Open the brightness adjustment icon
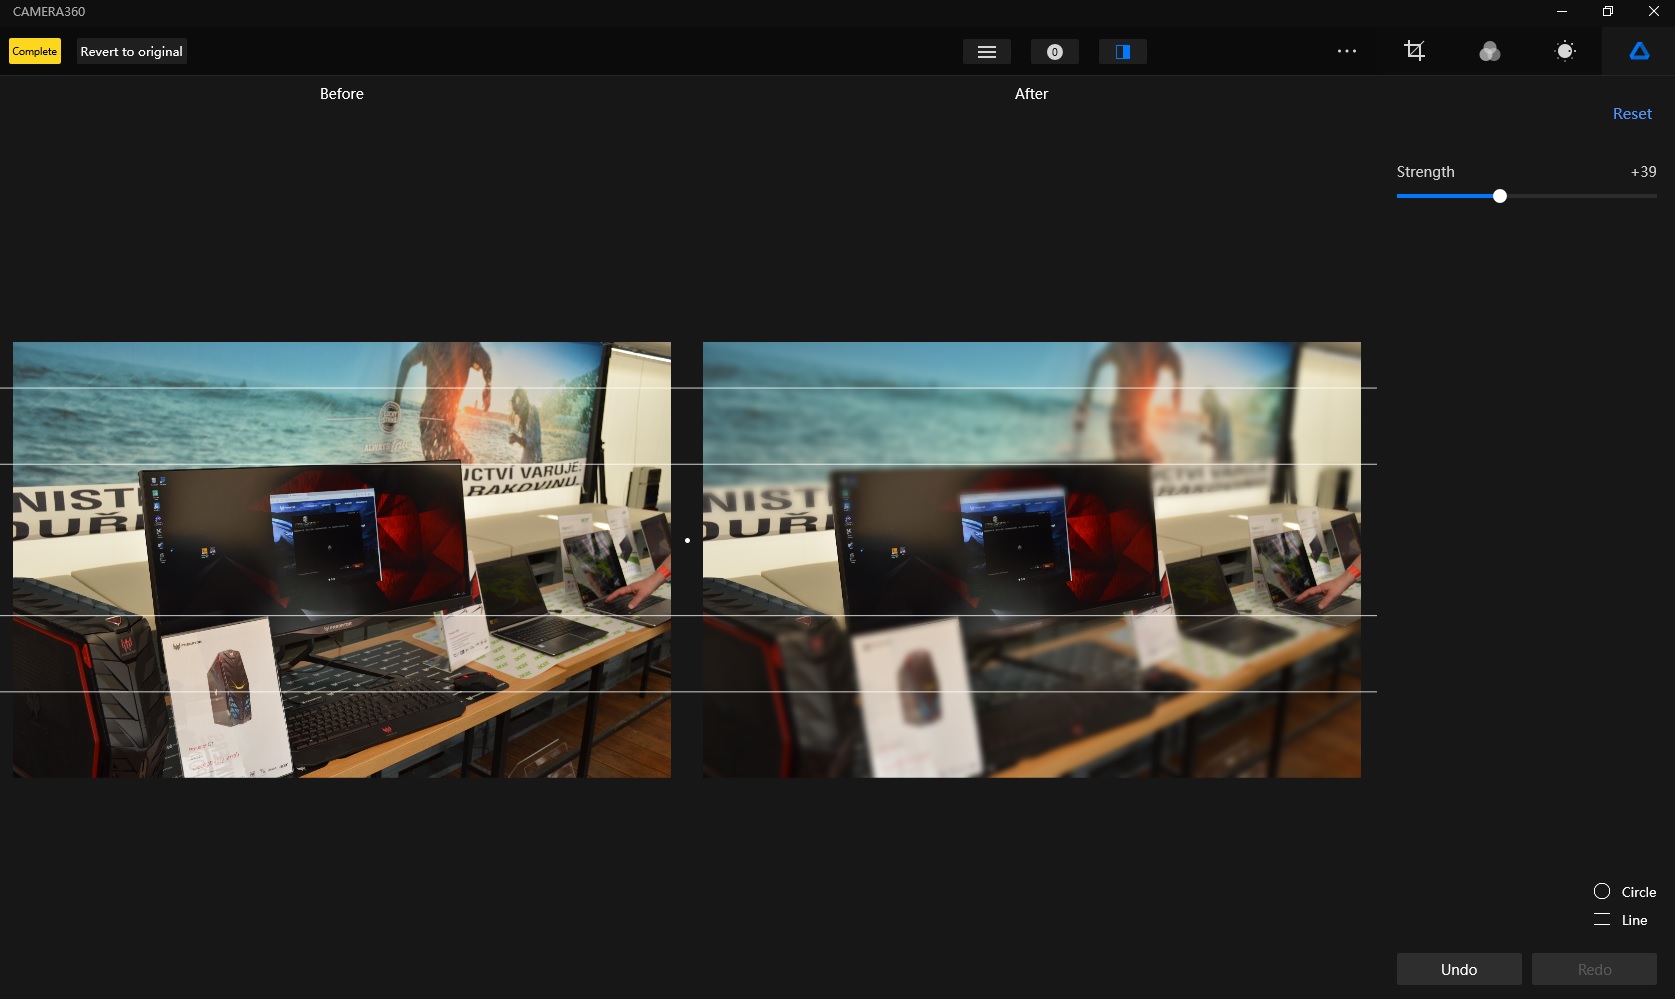Viewport: 1675px width, 999px height. (1565, 51)
